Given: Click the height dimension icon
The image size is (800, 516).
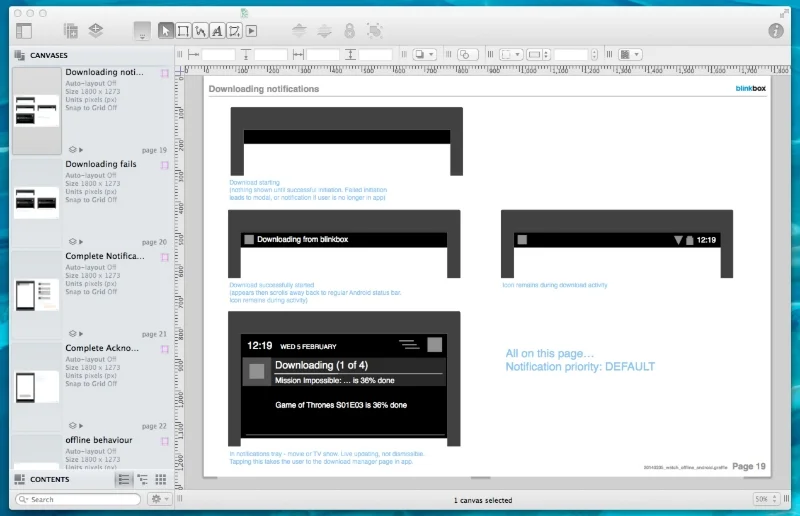Looking at the screenshot, I should click(x=350, y=55).
